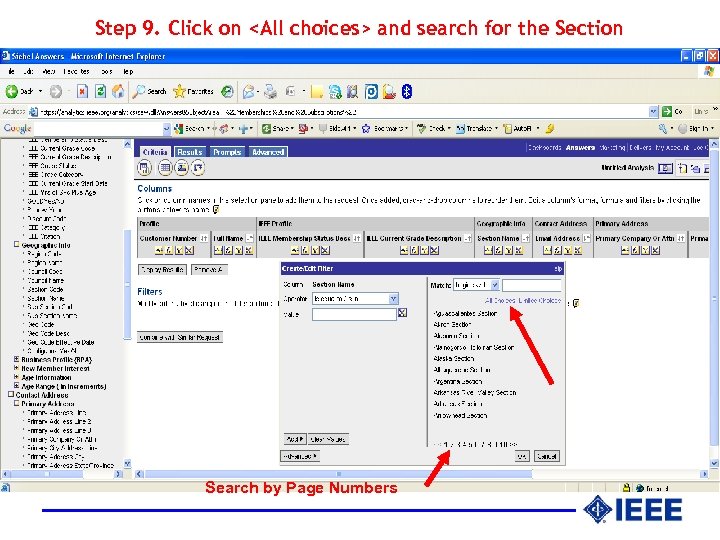This screenshot has width=720, height=540.
Task: Click the fx formula icon under Full Name
Action: point(229,250)
